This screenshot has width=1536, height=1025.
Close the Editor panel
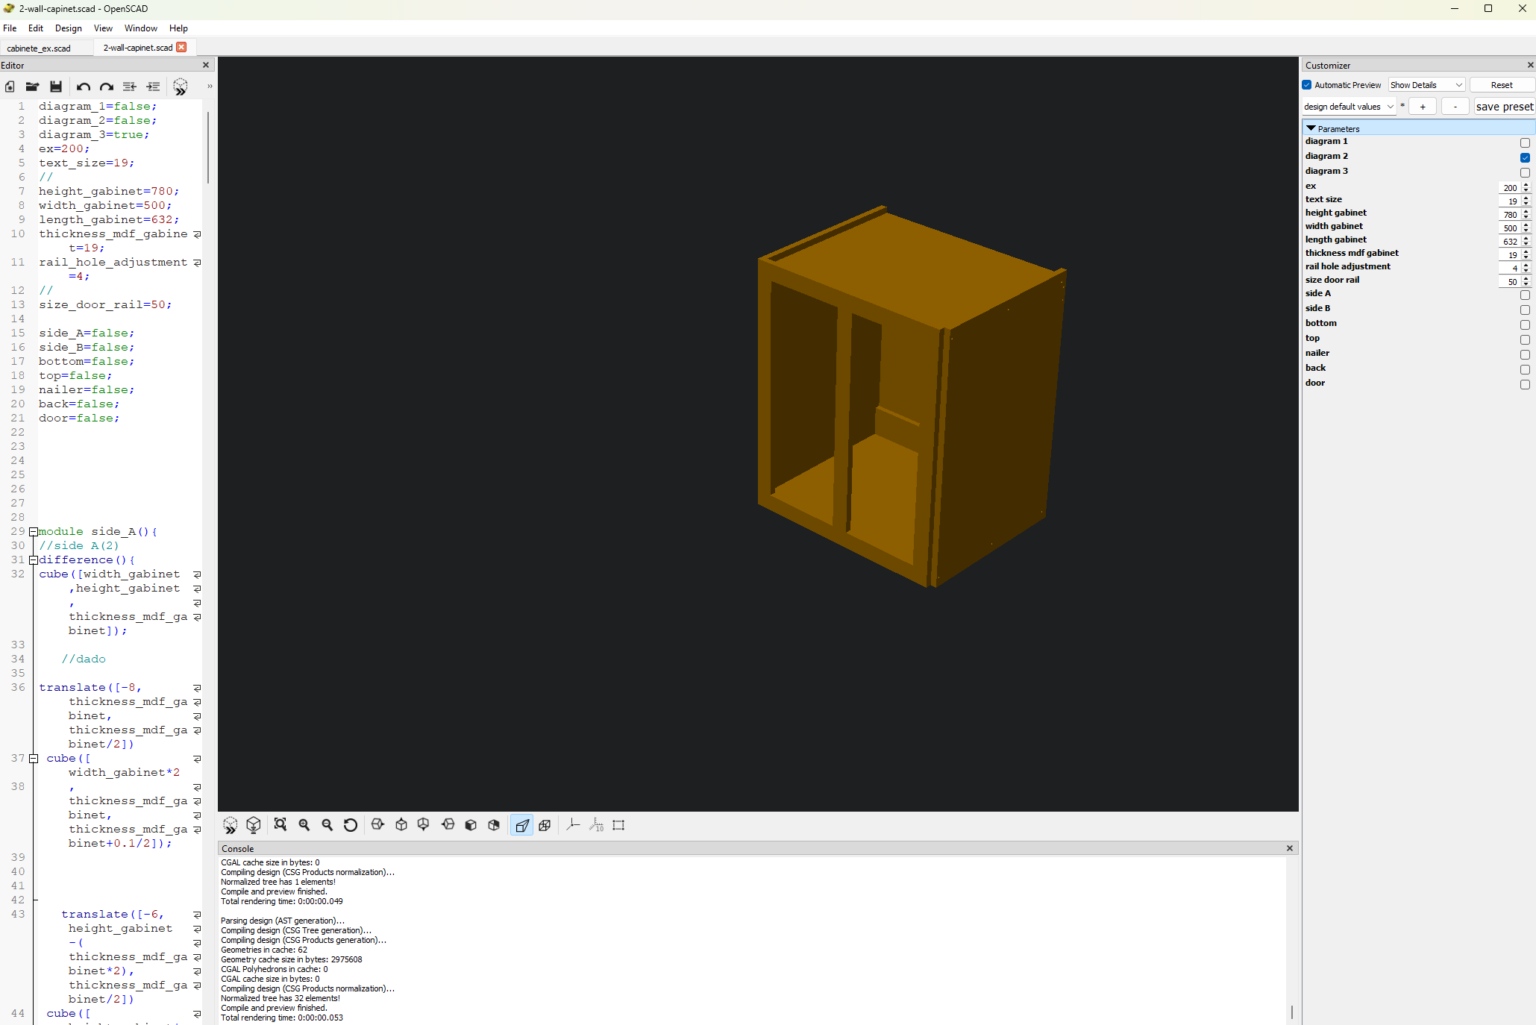pyautogui.click(x=206, y=65)
